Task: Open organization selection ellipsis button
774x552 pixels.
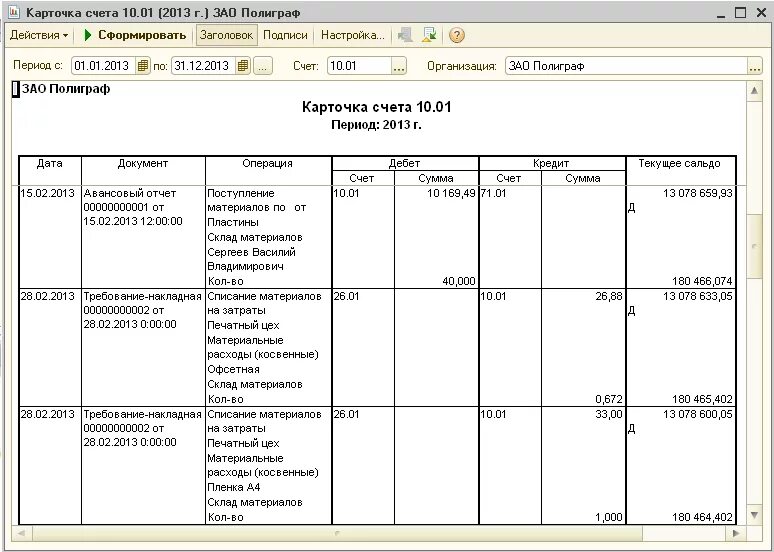Action: click(755, 66)
